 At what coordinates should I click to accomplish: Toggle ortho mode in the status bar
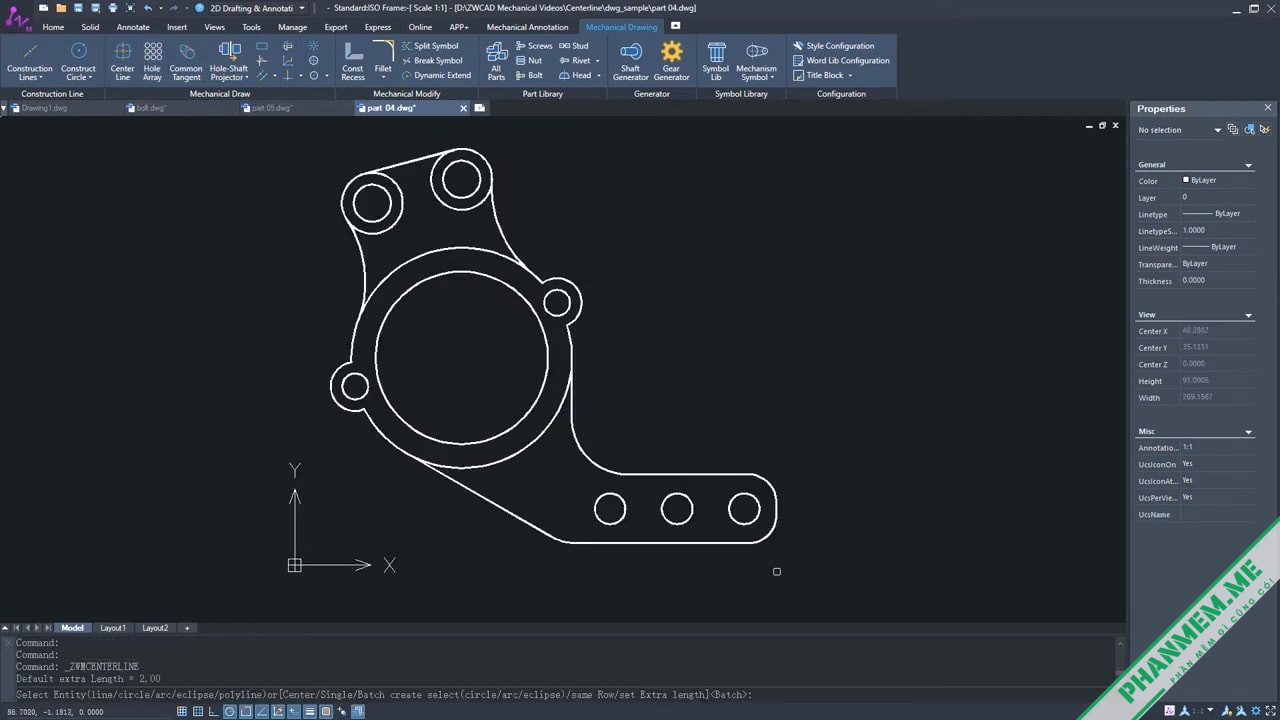coord(214,712)
